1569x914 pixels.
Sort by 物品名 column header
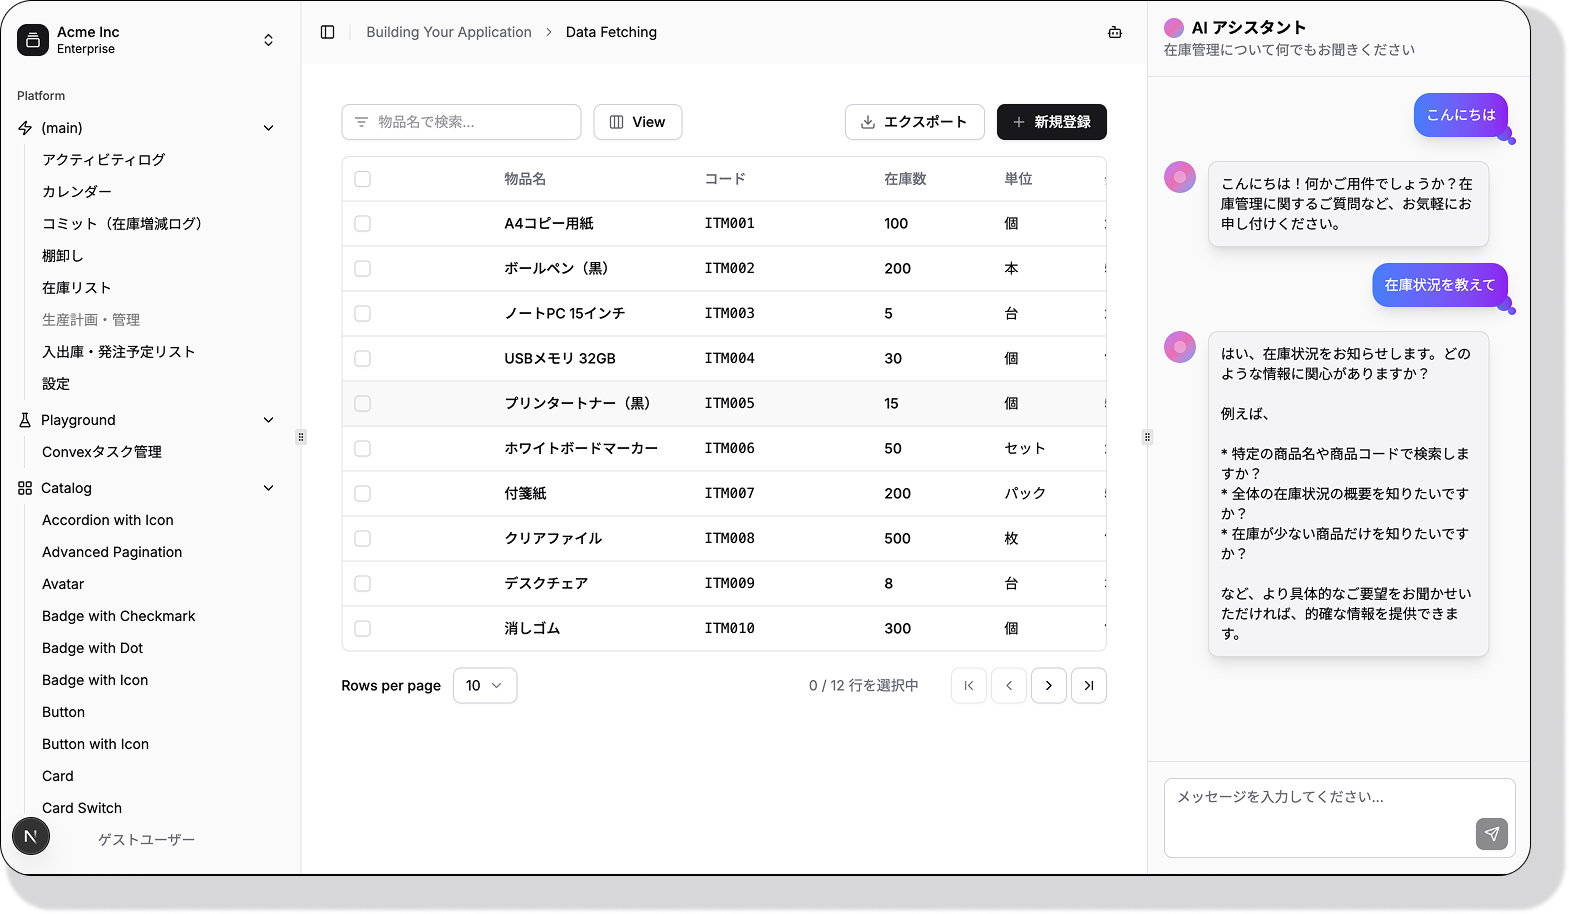tap(525, 179)
